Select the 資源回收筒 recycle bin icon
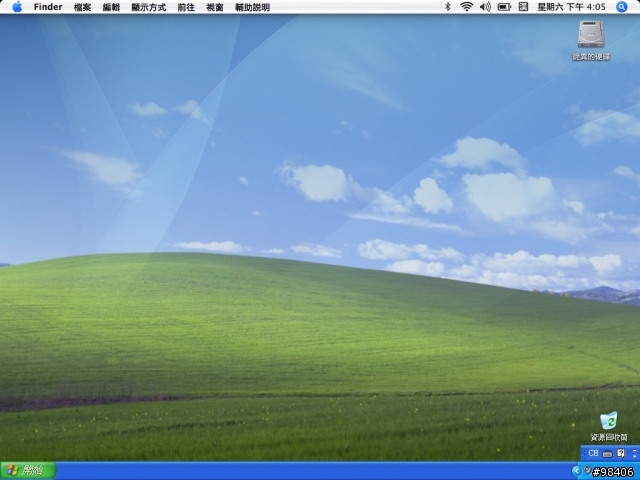The image size is (640, 480). coord(609,421)
